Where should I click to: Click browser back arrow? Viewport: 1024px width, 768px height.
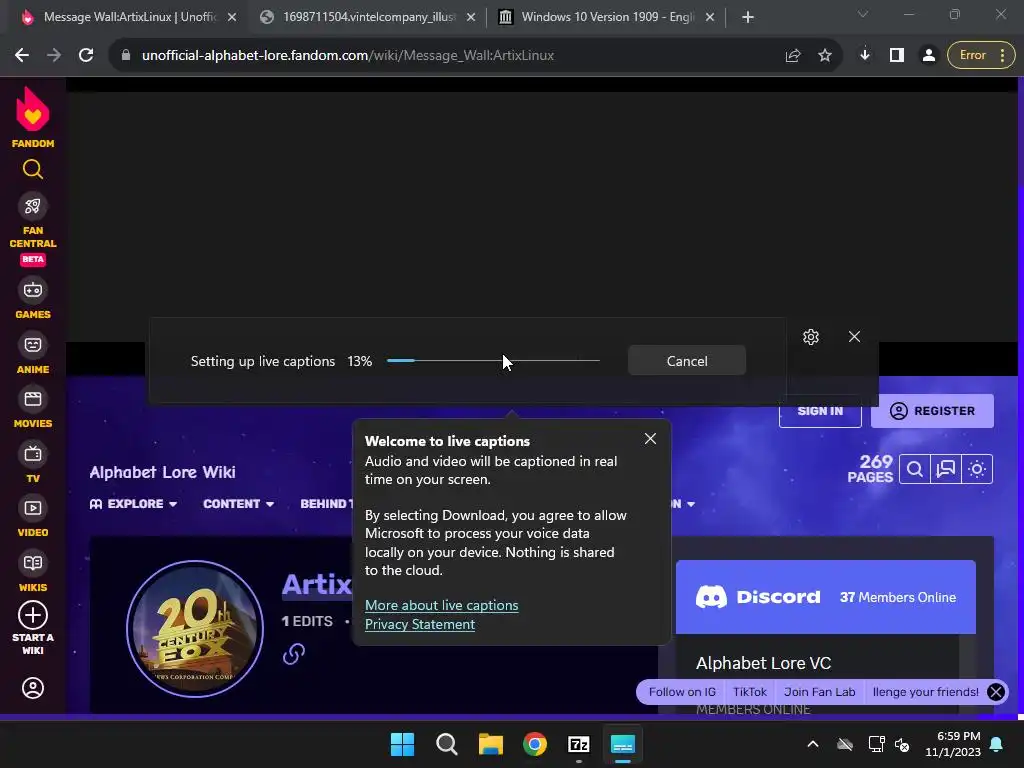22,56
